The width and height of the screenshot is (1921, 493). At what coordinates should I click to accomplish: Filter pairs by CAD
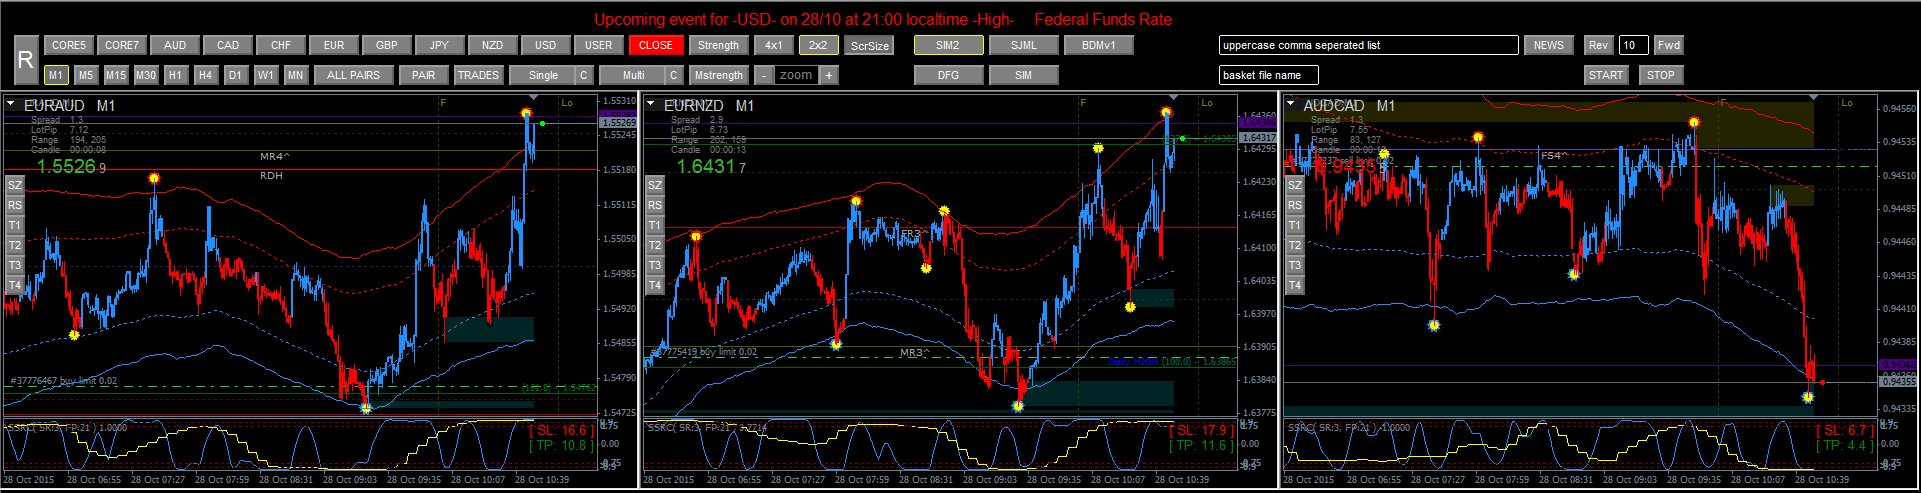[x=228, y=45]
